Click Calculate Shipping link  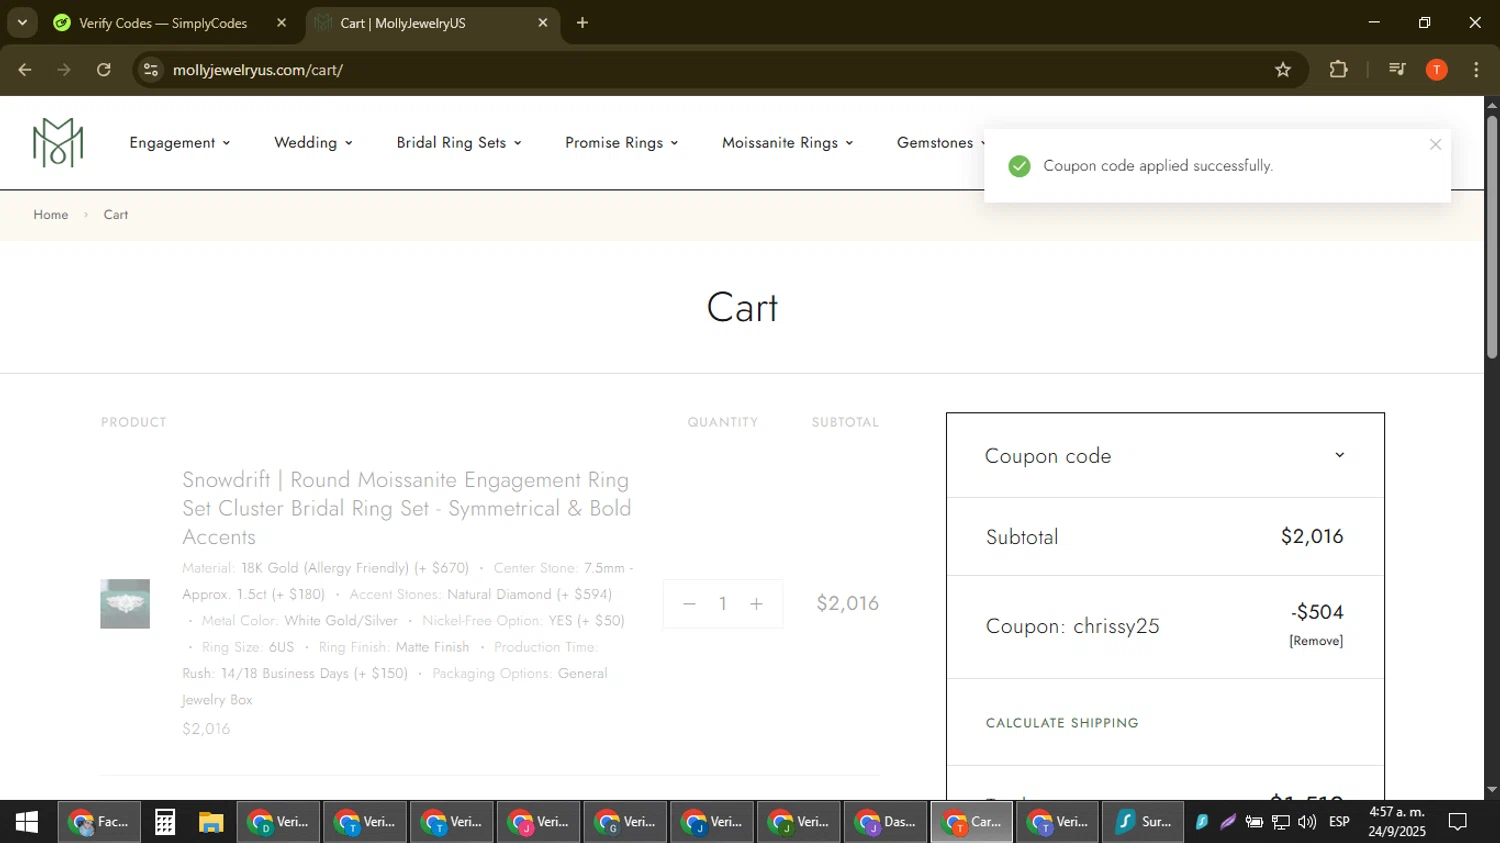point(1062,723)
